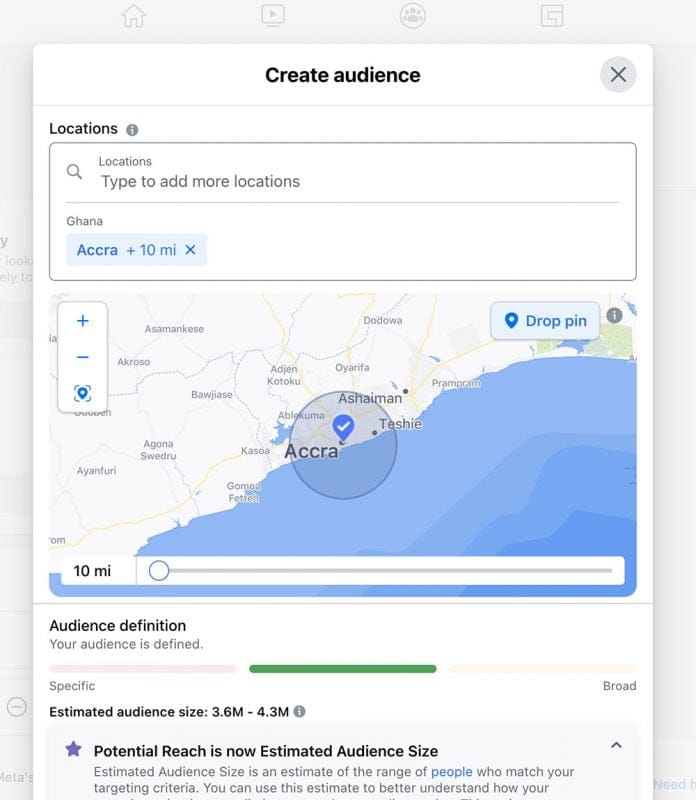
Task: Open the Groups tab icon
Action: click(412, 15)
